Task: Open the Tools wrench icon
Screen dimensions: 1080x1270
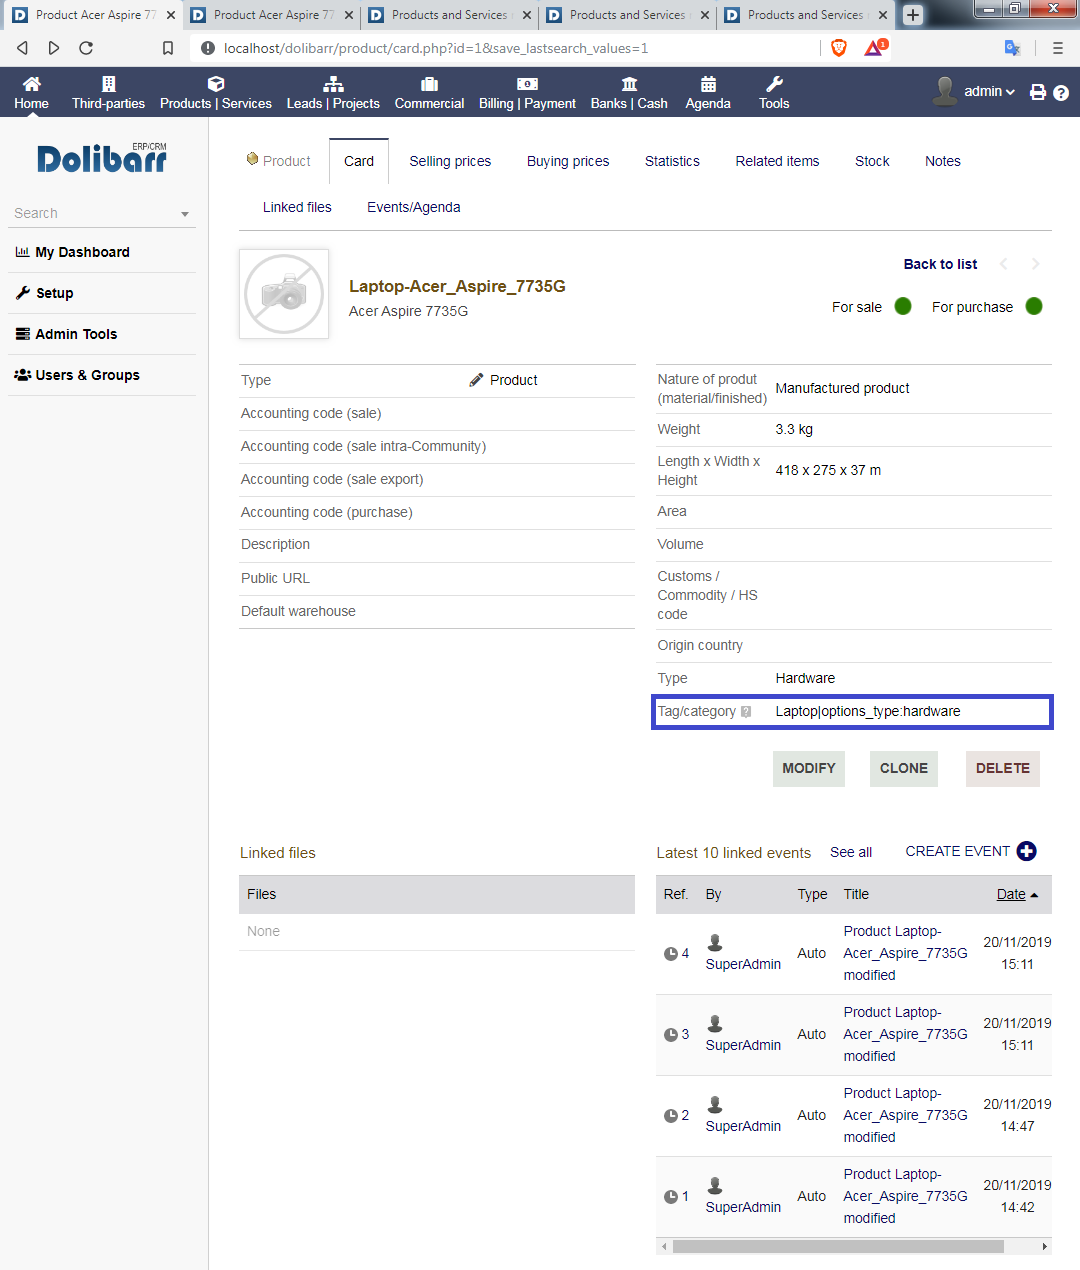Action: coord(774,84)
